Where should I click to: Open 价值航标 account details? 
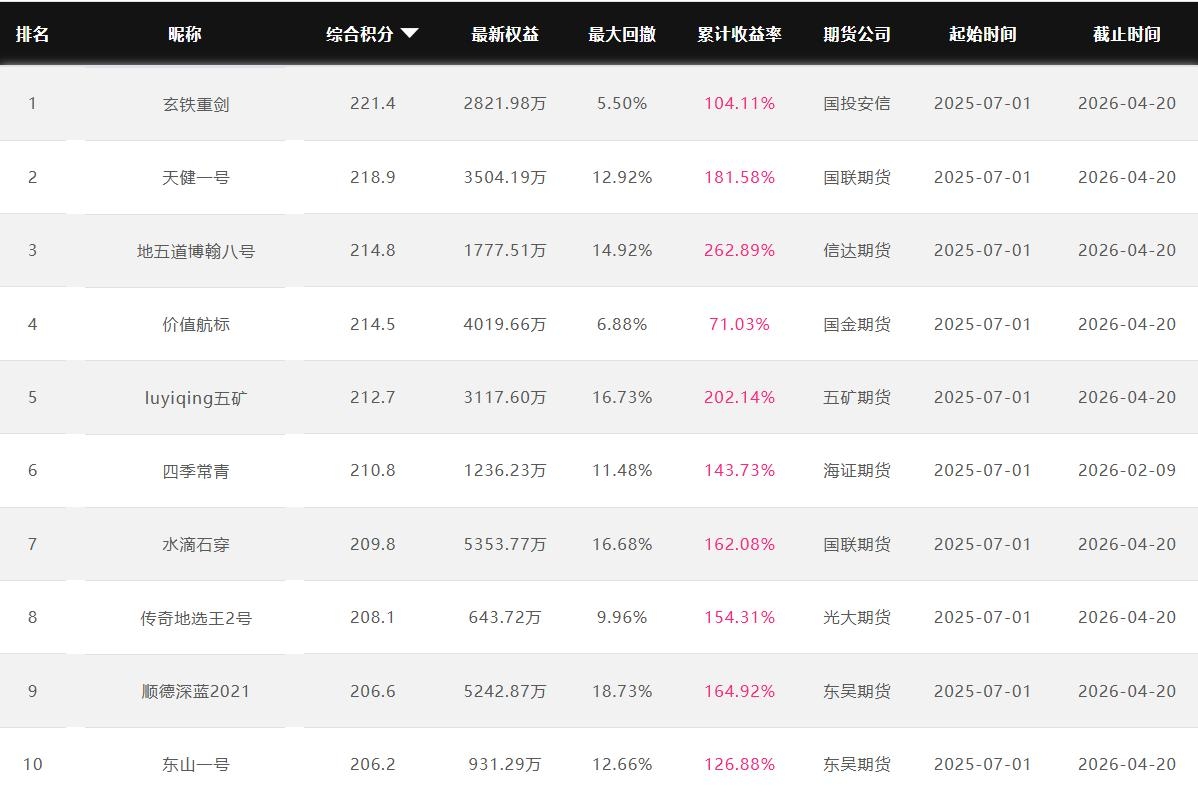tap(196, 325)
